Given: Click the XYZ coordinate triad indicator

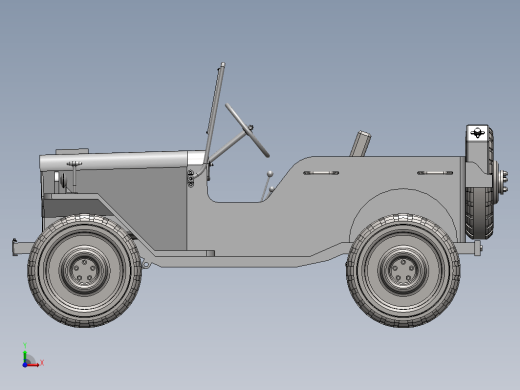Looking at the screenshot, I should tap(32, 356).
